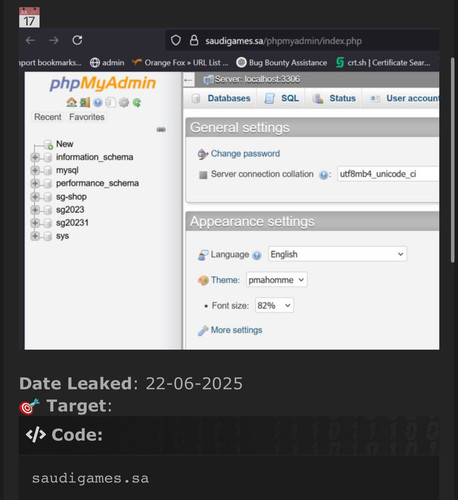The image size is (458, 500).
Task: Open phpMyAdmin documentation blue question icon
Action: [x=97, y=102]
